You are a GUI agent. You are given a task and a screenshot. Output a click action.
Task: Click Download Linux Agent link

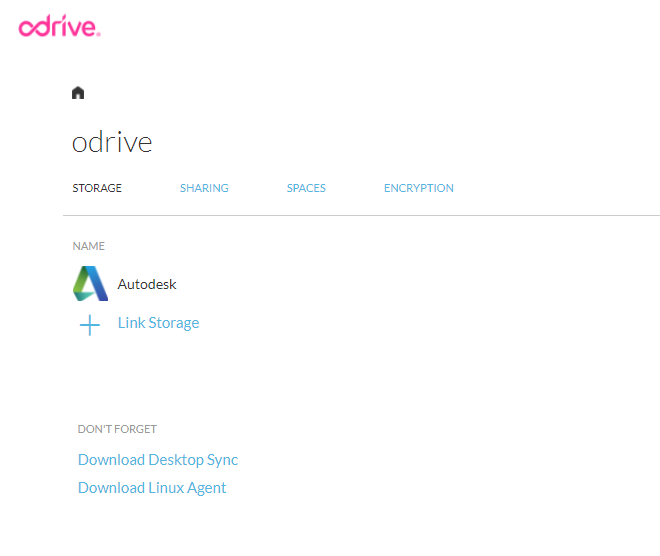pos(152,488)
